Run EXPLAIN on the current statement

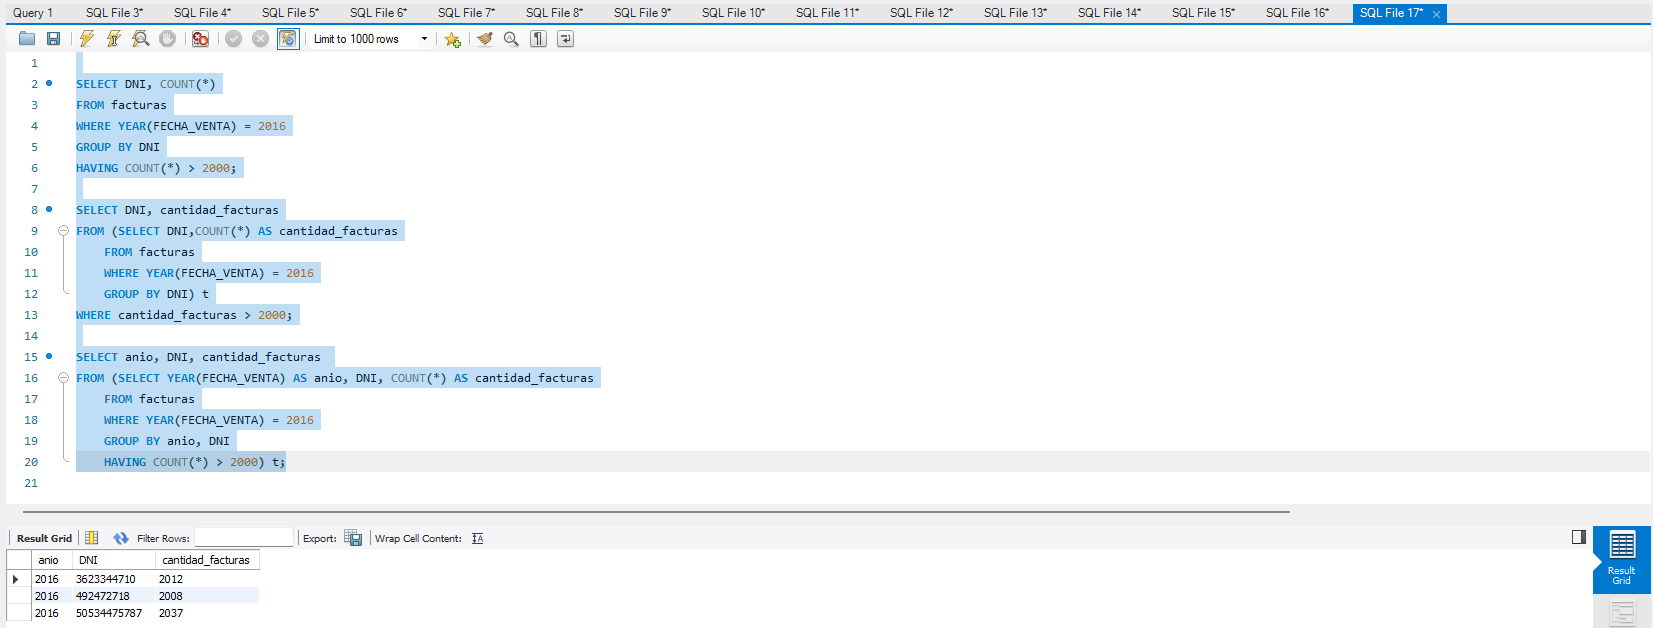(x=141, y=39)
